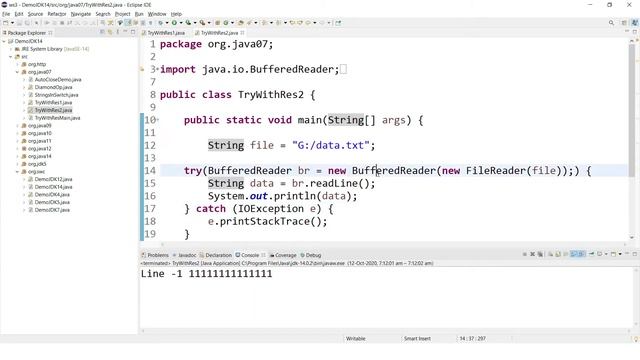Toggle Mark Occurrences in the toolbar
The width and height of the screenshot is (640, 360).
pos(128,23)
